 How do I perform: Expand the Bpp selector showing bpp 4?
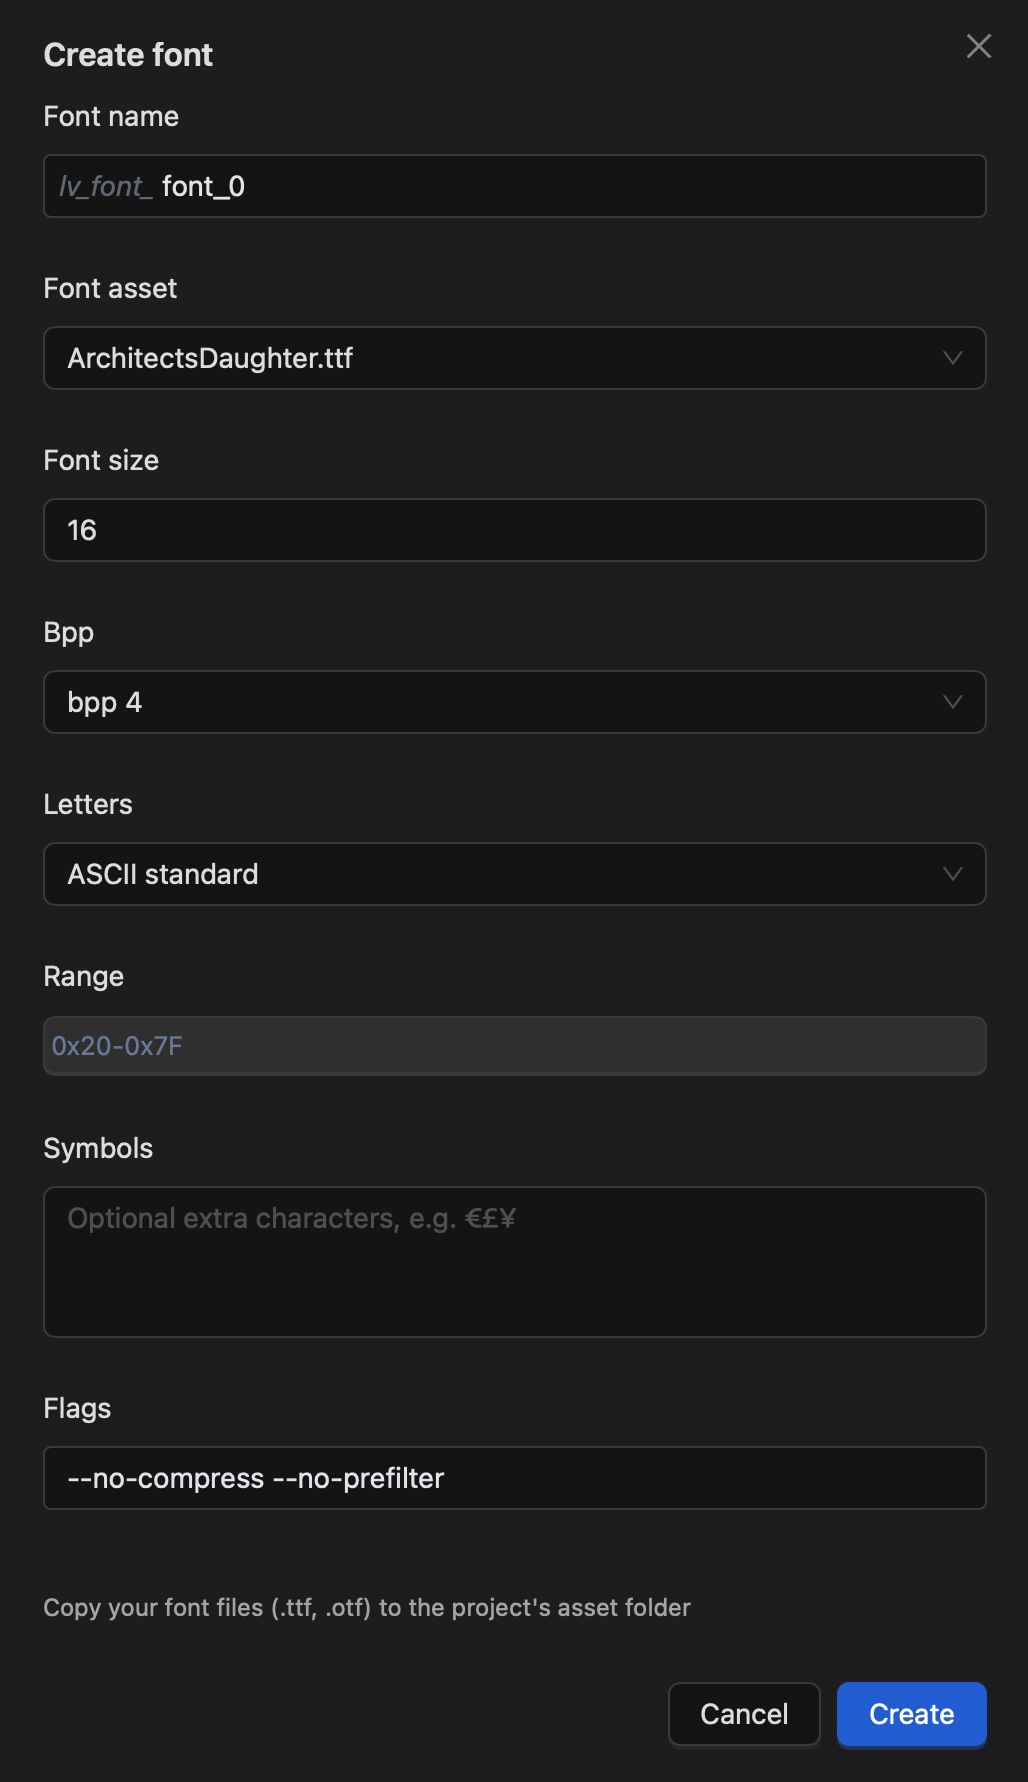point(514,702)
